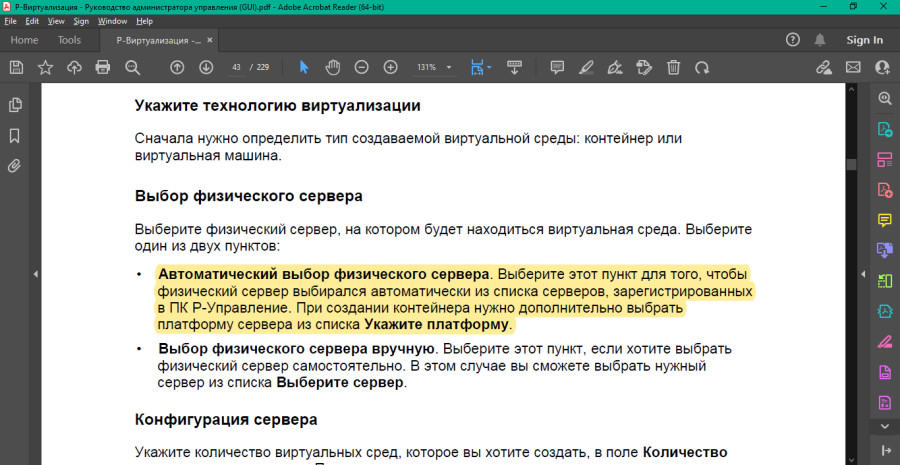The height and width of the screenshot is (465, 900).
Task: Go to the next page arrow
Action: pyautogui.click(x=206, y=67)
